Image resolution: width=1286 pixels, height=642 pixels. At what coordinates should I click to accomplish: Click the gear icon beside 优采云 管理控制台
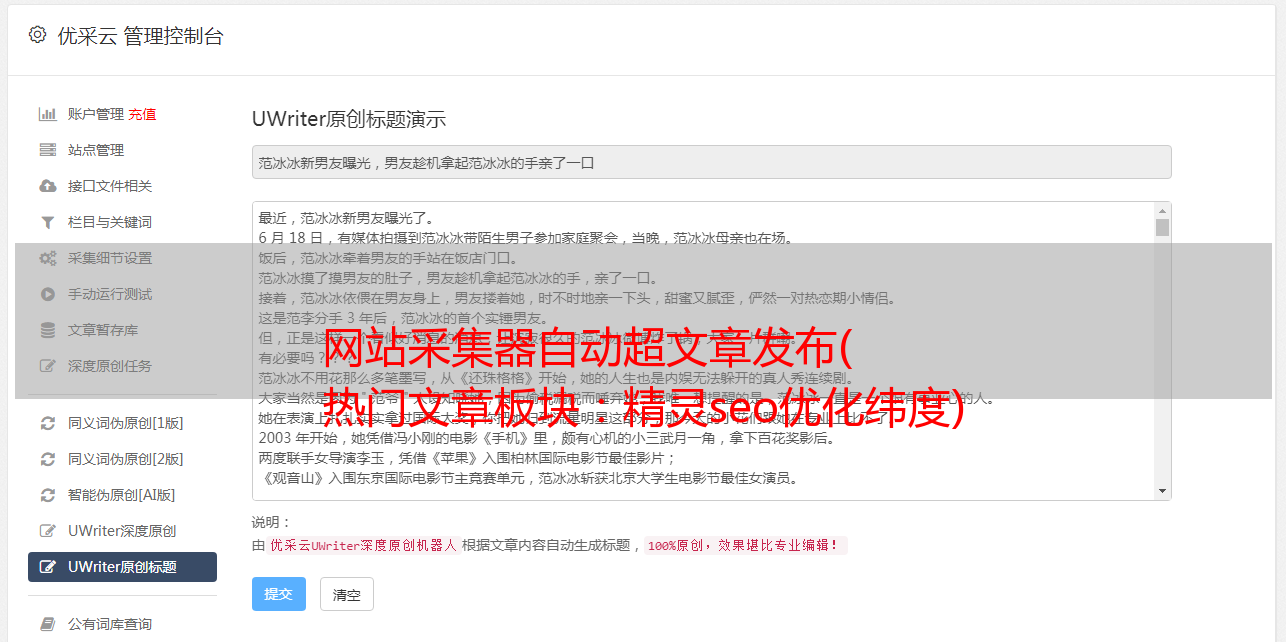[37, 35]
